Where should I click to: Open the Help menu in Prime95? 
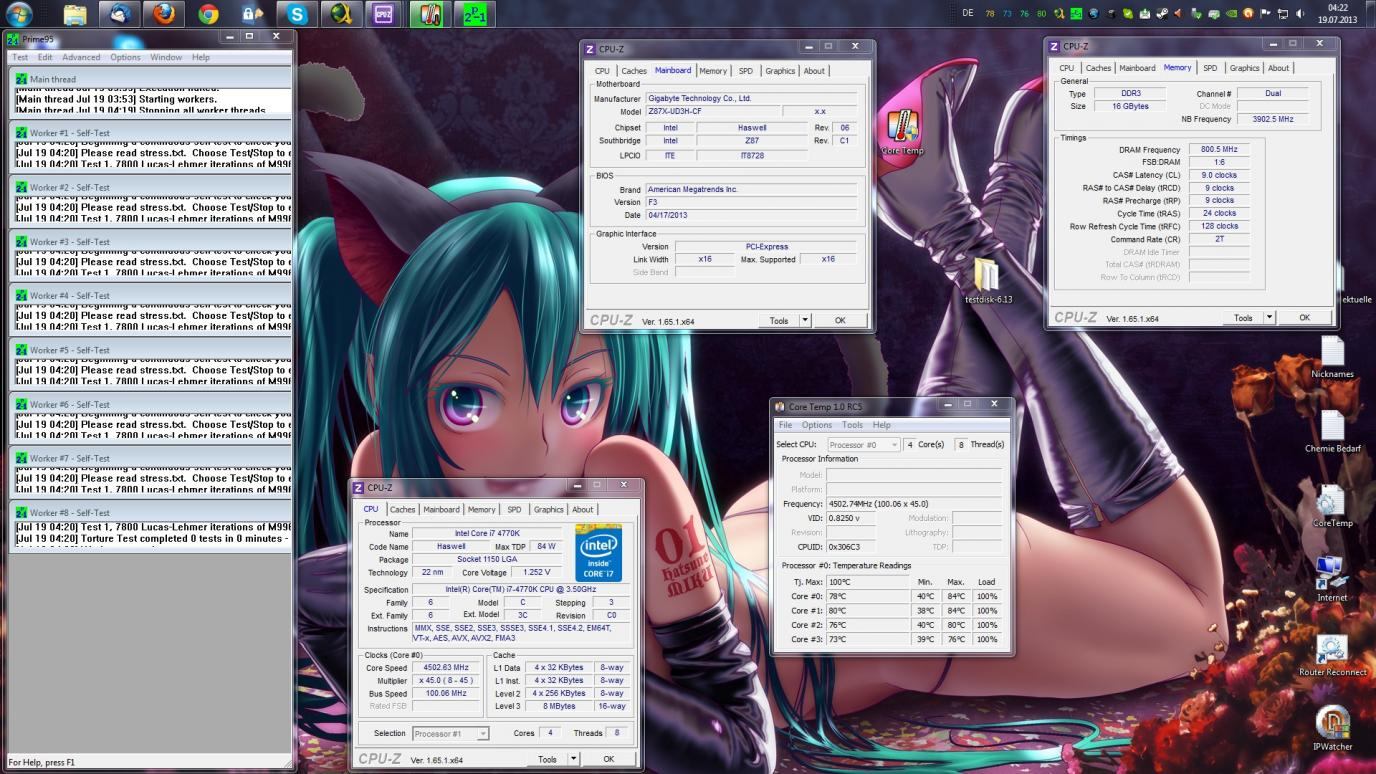[201, 57]
